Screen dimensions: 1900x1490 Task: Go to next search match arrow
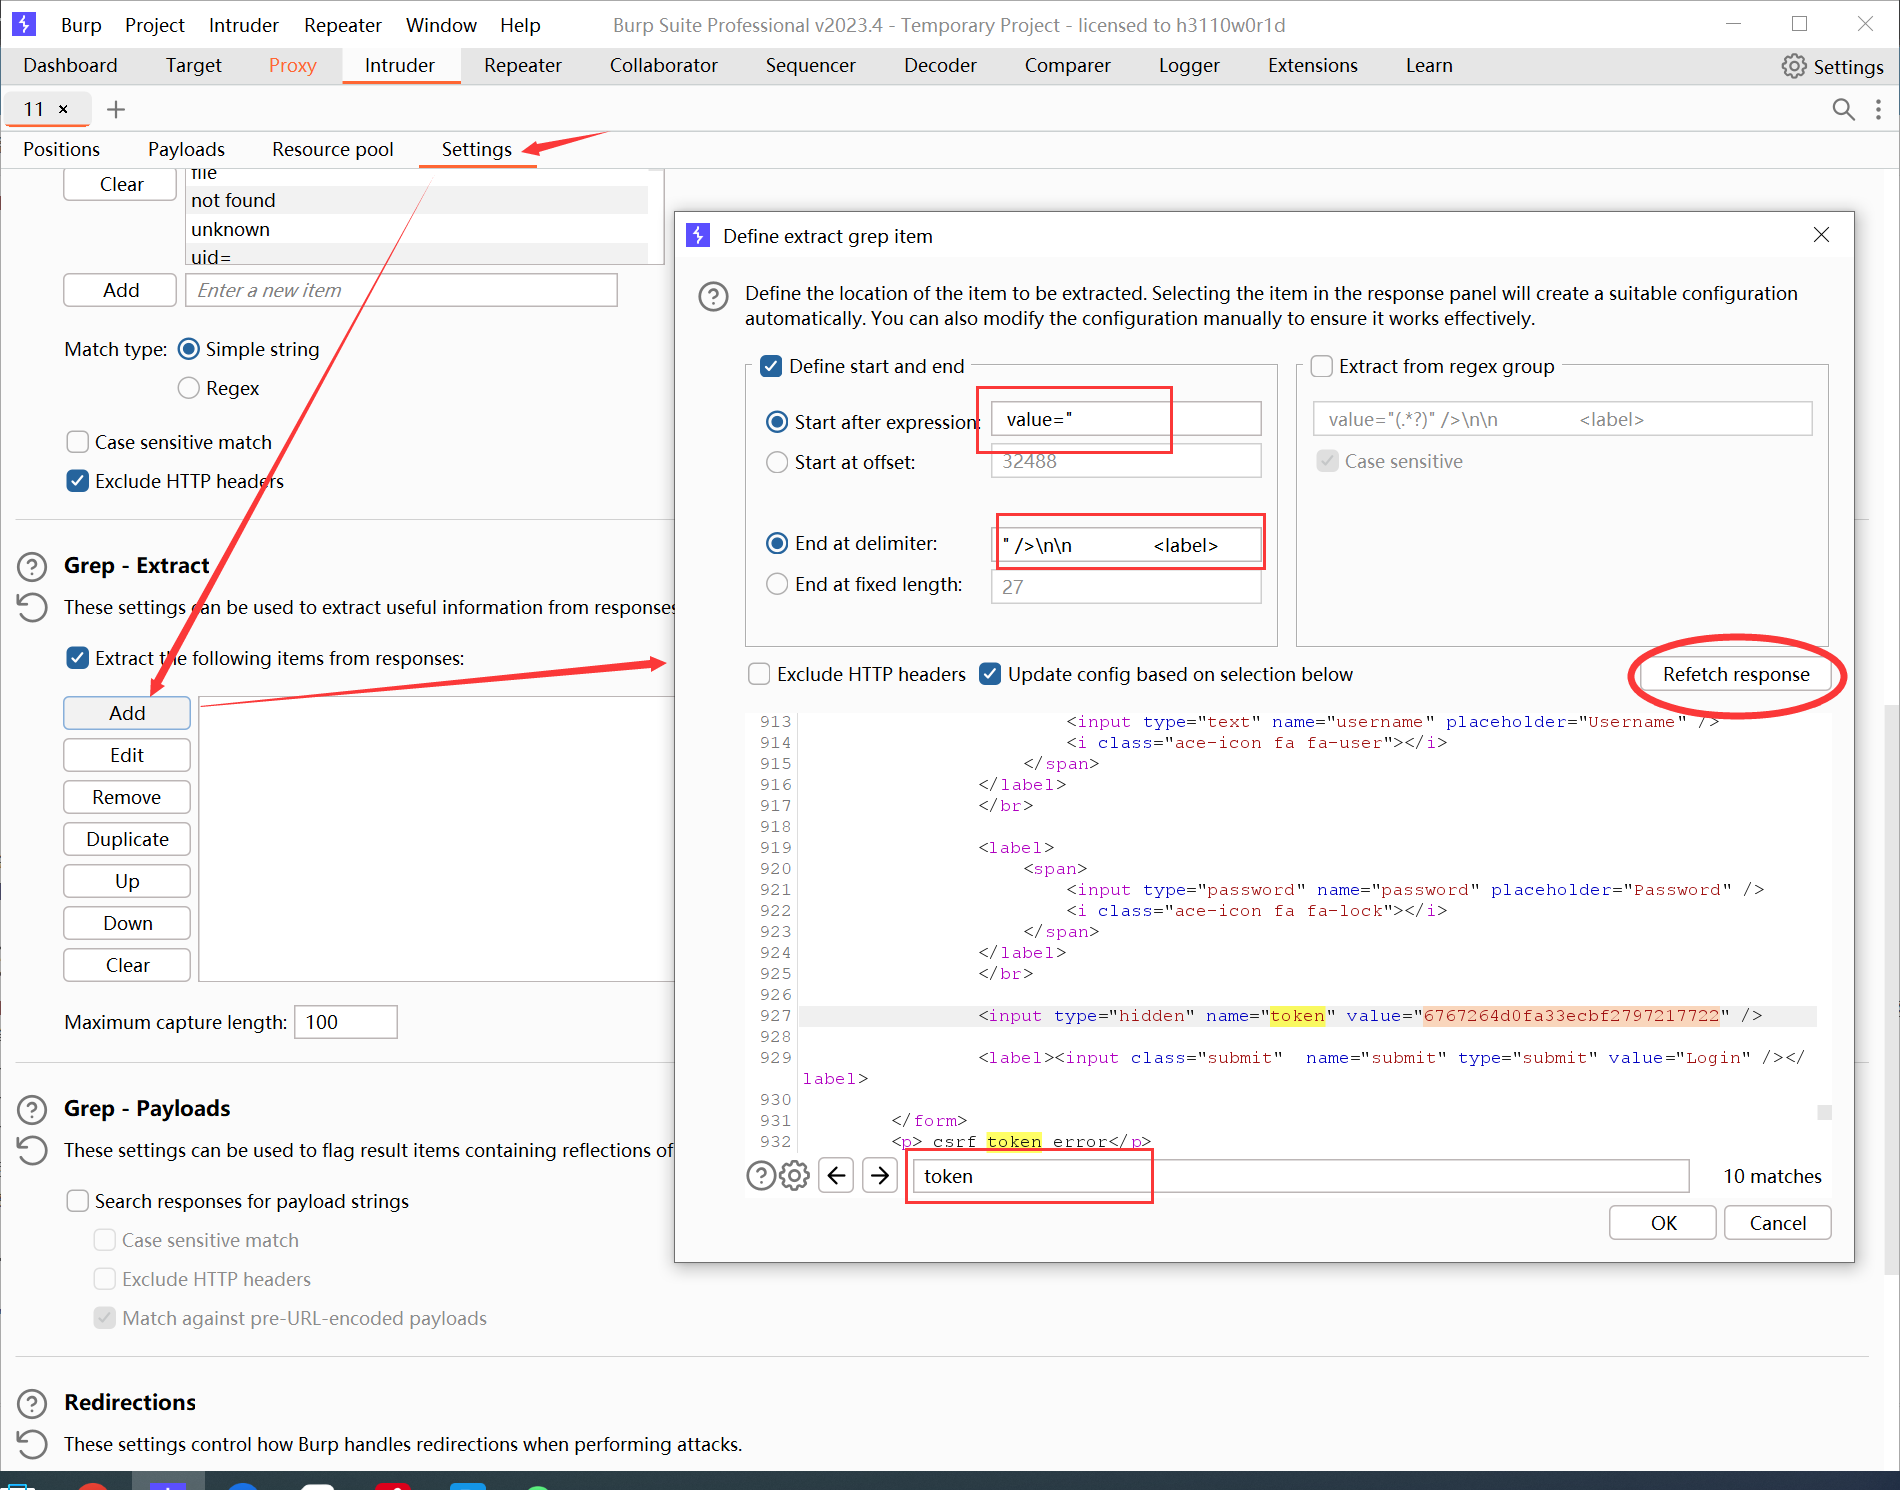[x=880, y=1175]
